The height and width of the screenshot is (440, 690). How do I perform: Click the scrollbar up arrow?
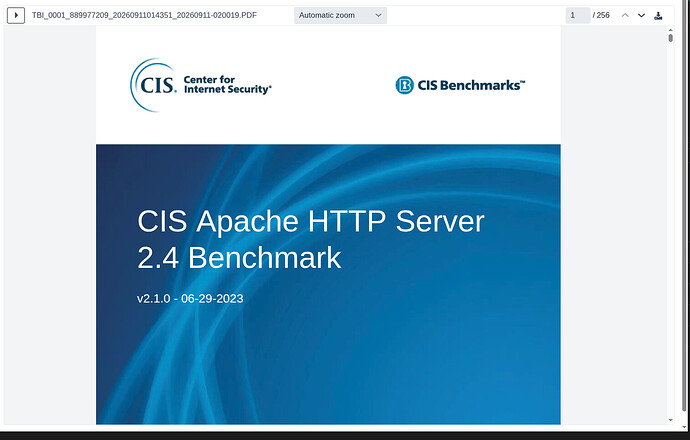(x=670, y=30)
